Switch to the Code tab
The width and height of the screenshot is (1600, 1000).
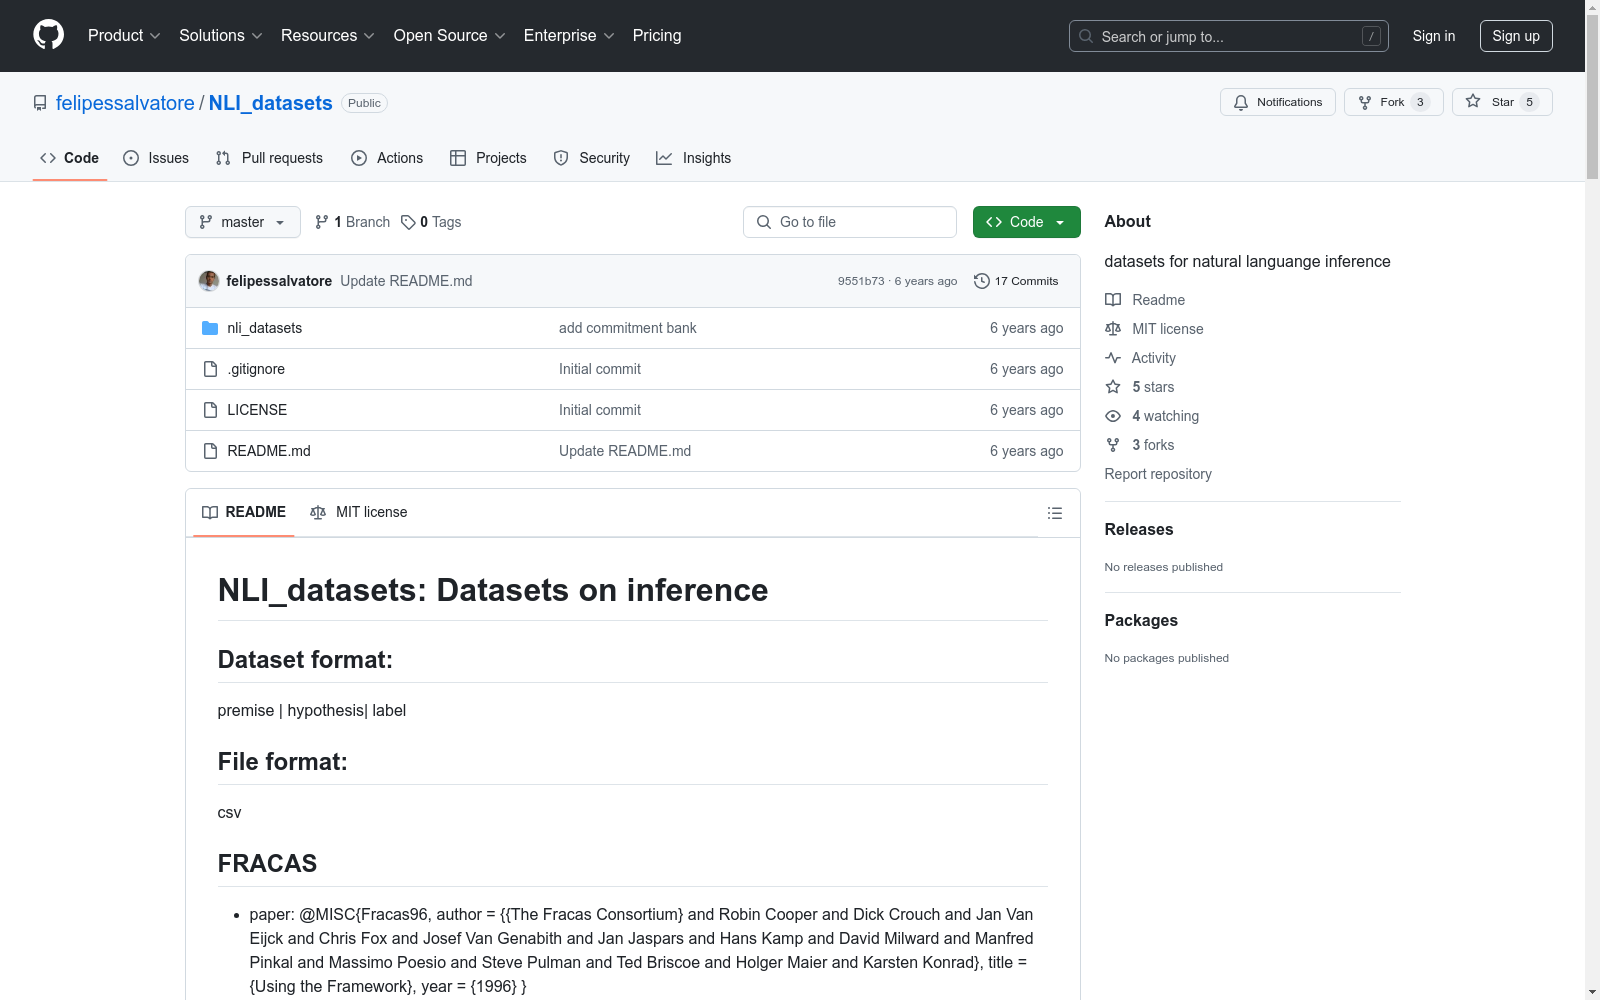(70, 158)
